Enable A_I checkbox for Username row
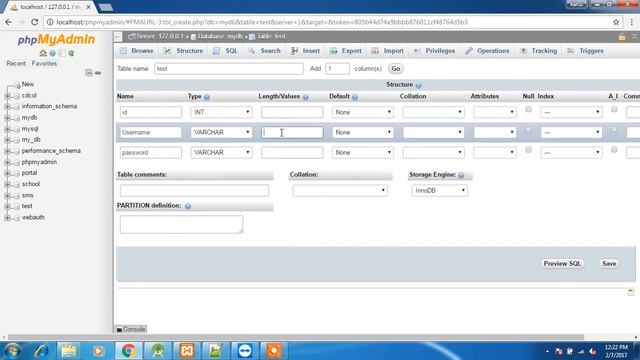The height and width of the screenshot is (360, 640). pos(614,129)
